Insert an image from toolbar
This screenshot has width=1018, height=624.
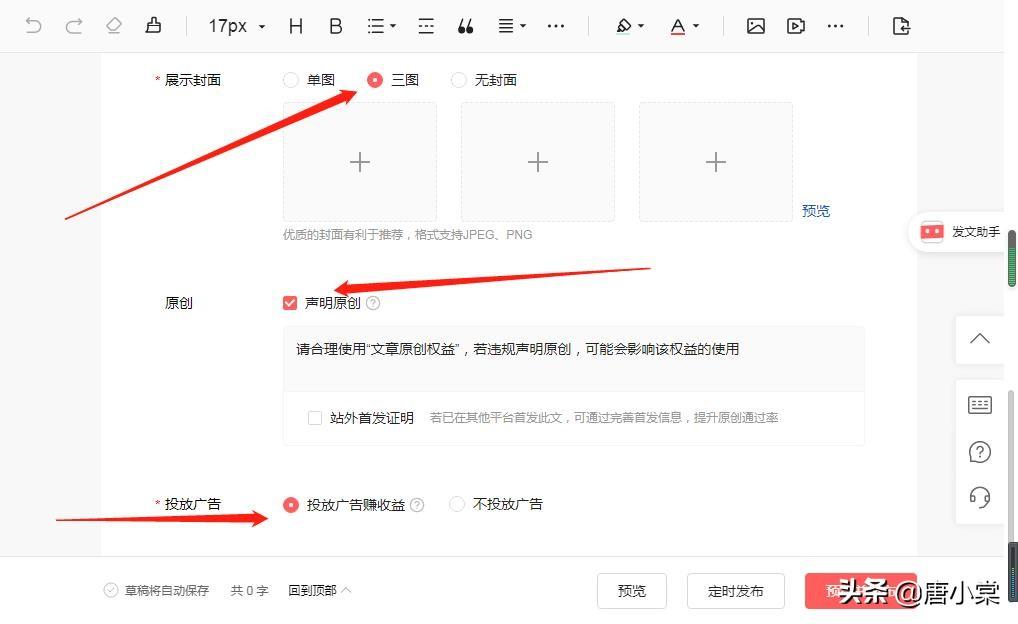(x=756, y=26)
